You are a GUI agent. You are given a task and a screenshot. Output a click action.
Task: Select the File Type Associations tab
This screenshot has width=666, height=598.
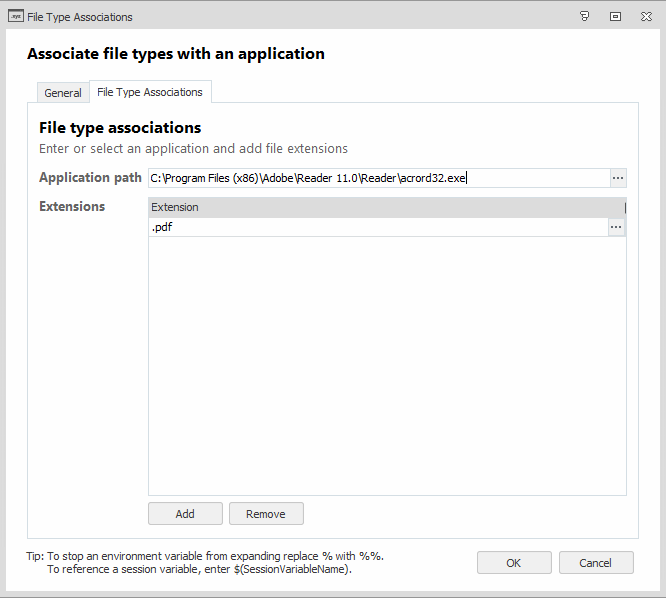(x=150, y=92)
